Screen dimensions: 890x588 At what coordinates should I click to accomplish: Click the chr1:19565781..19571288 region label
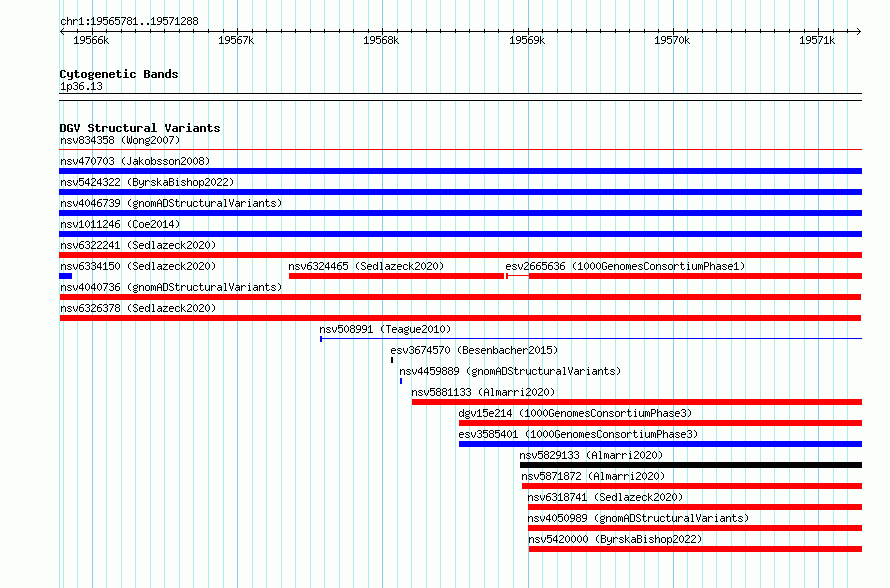click(x=129, y=21)
